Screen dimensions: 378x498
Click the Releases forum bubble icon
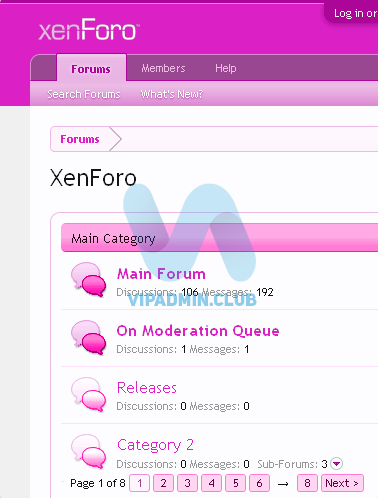[88, 394]
